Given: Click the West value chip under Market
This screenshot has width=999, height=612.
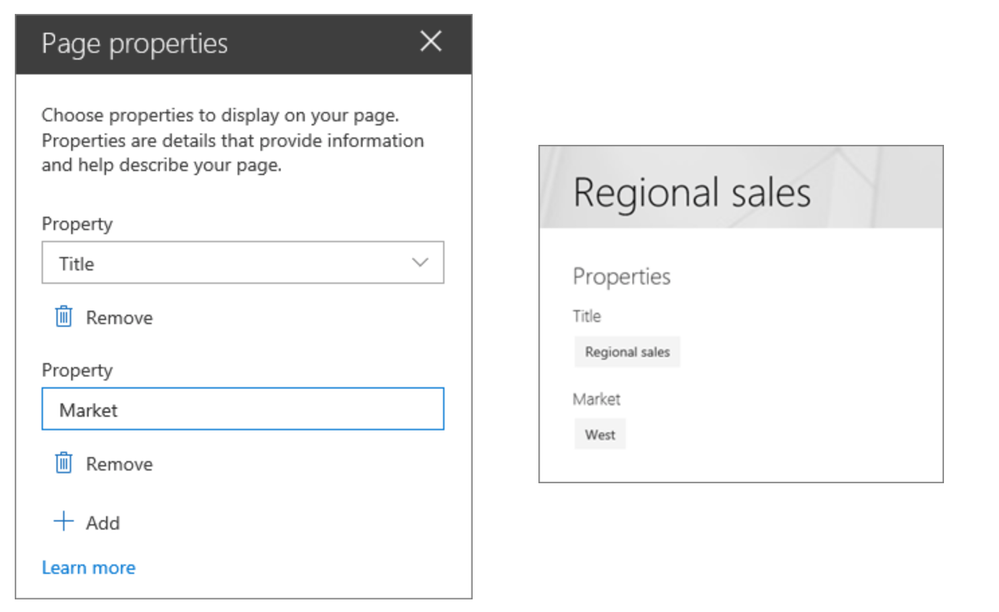Looking at the screenshot, I should 600,435.
